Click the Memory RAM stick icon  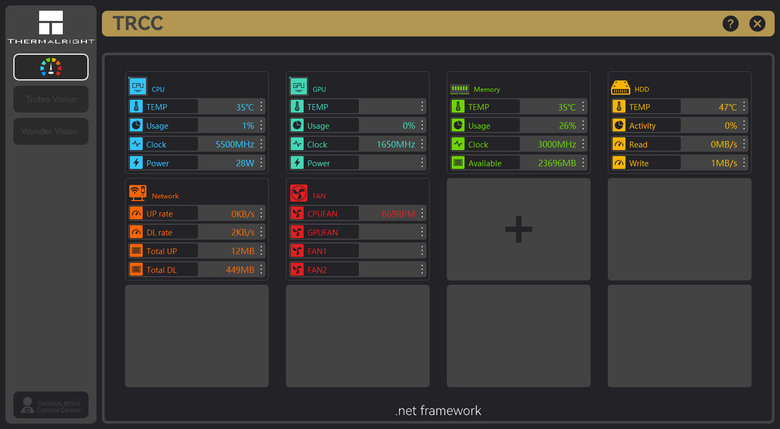(459, 89)
